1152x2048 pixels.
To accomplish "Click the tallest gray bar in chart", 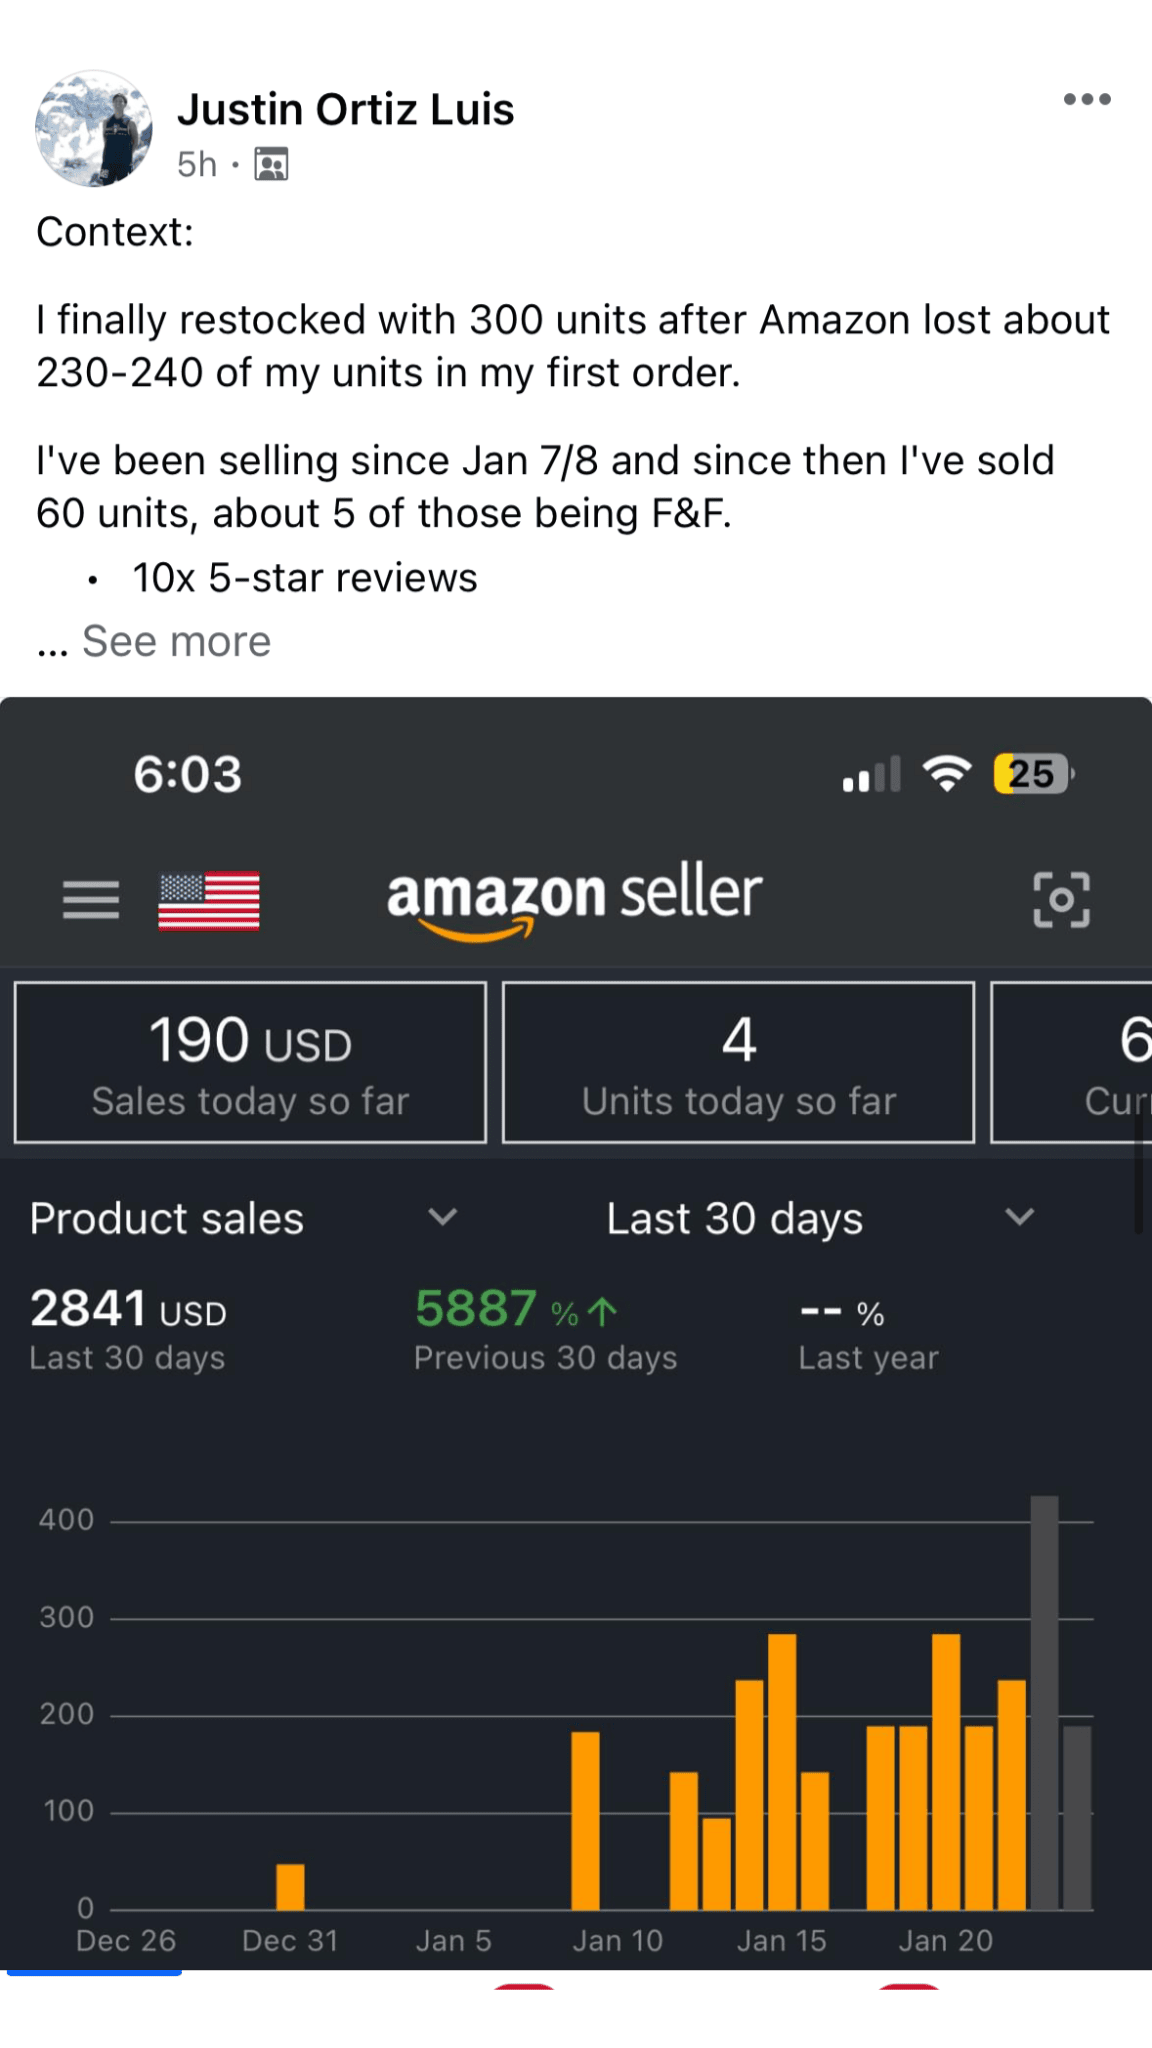I will pyautogui.click(x=1044, y=1702).
